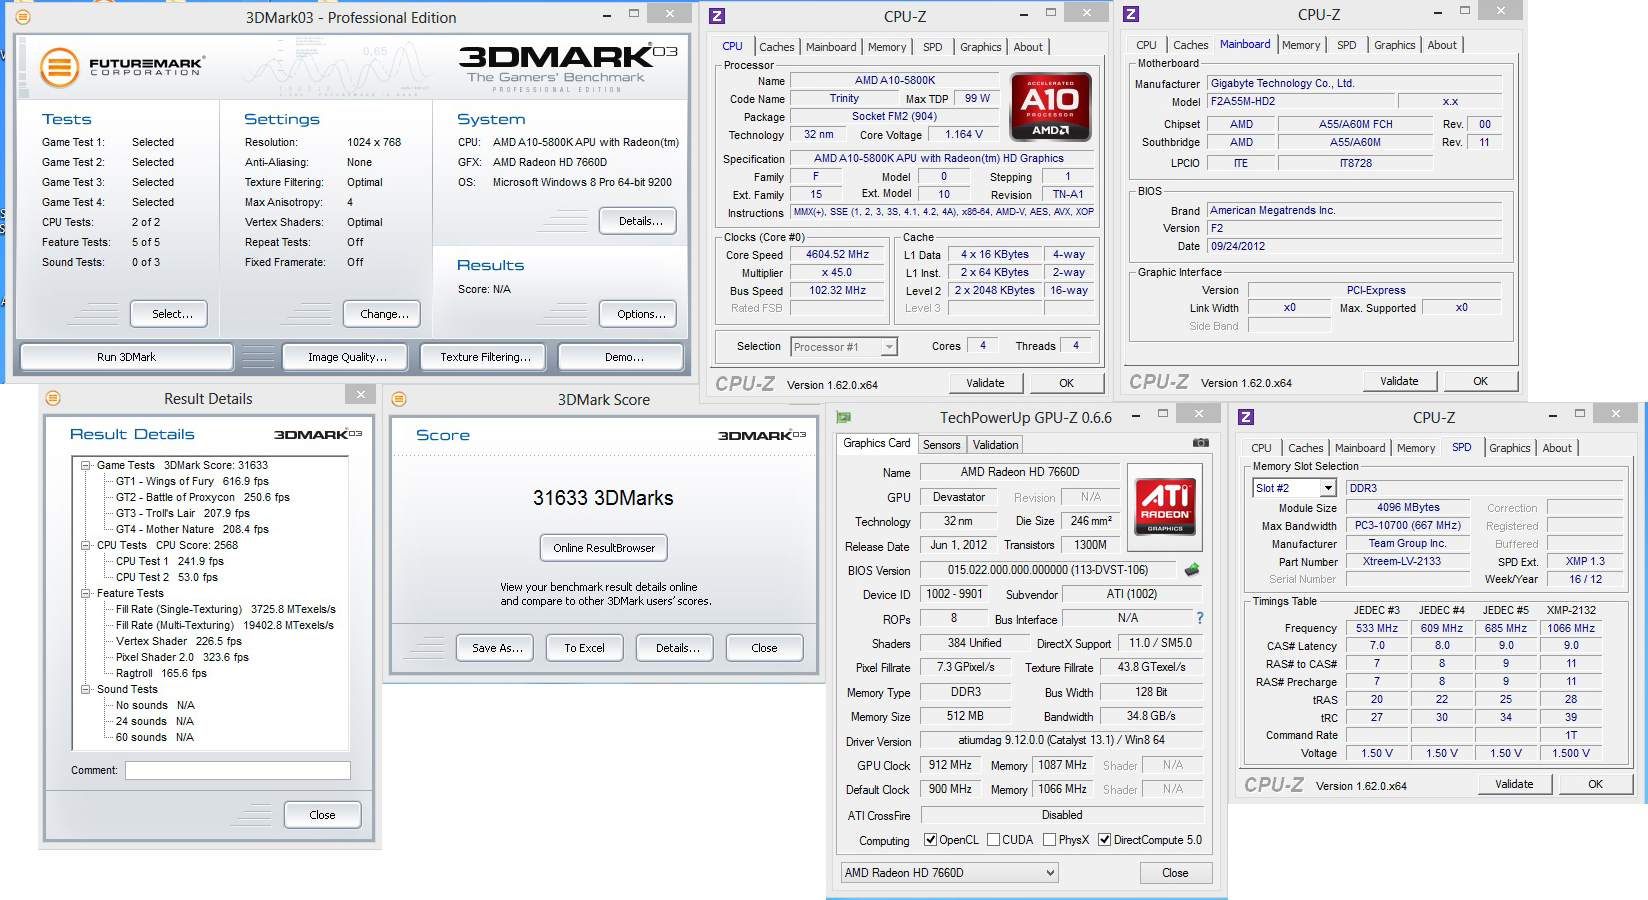1648x900 pixels.
Task: Switch to the Sensors tab in GPU-Z
Action: point(941,445)
